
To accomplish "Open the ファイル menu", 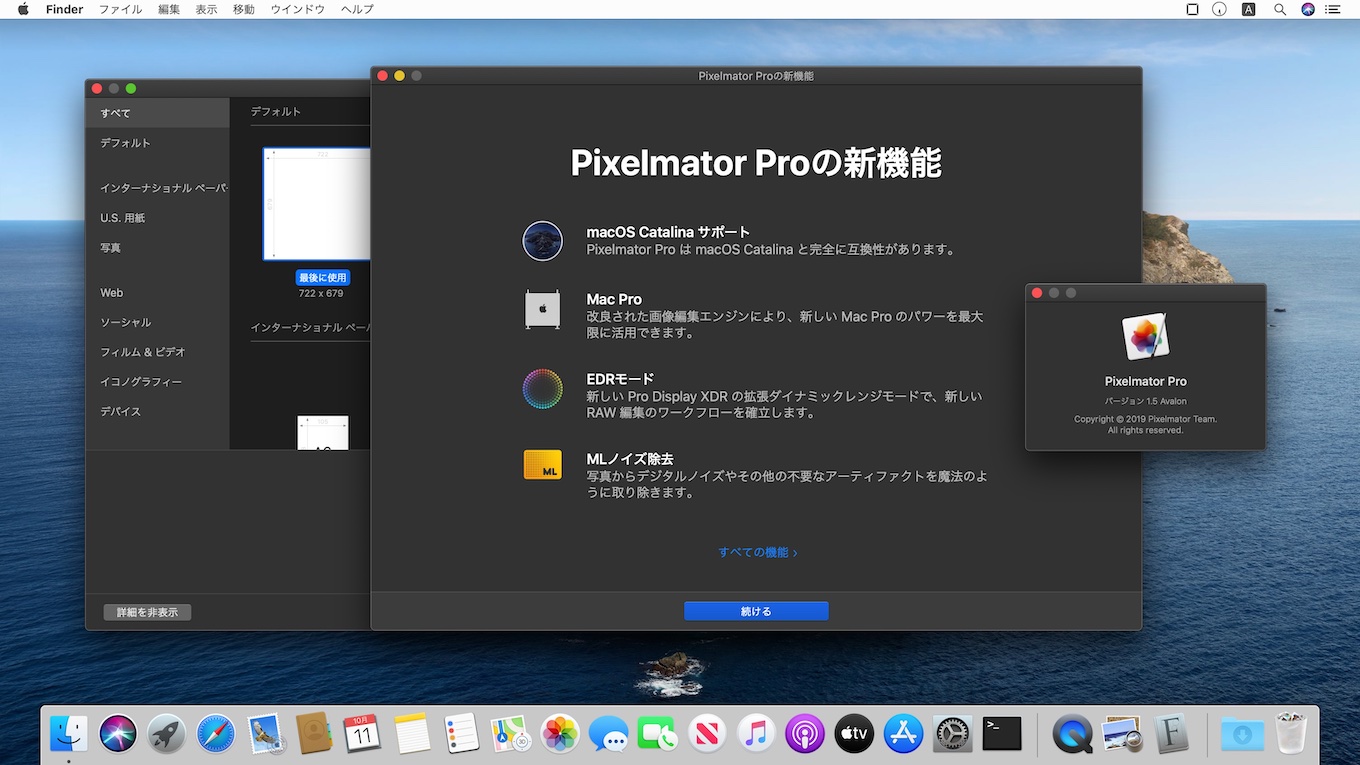I will pos(120,9).
